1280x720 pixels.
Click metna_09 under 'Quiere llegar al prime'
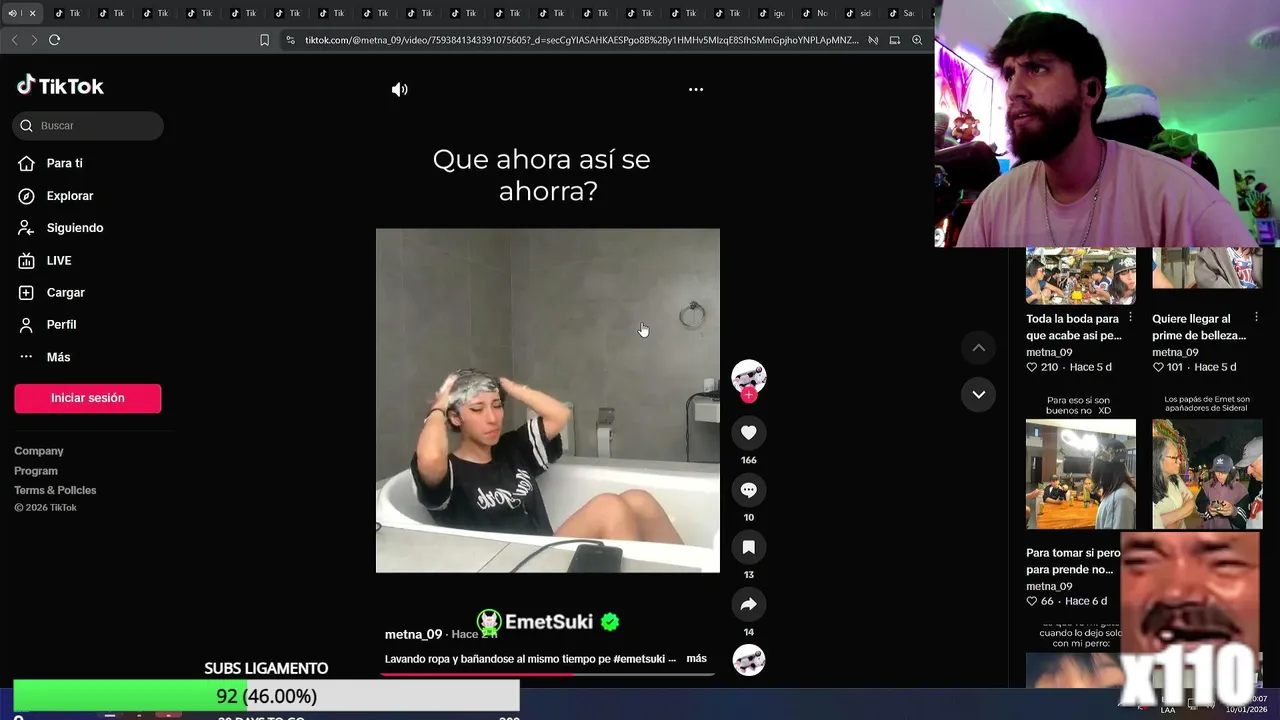[1175, 352]
